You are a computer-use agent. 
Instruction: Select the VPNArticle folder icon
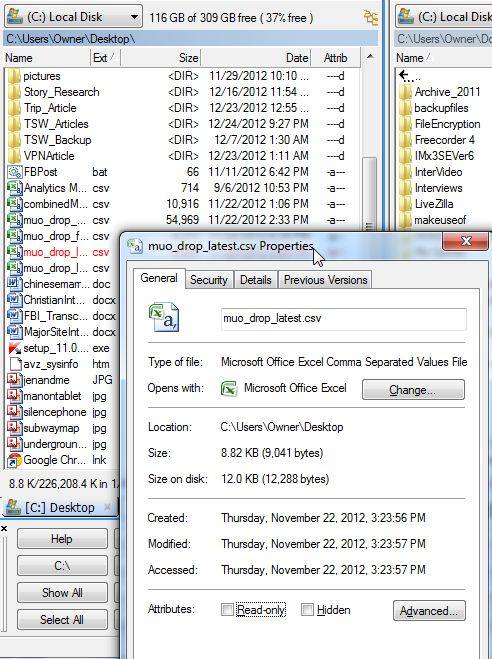(x=14, y=156)
